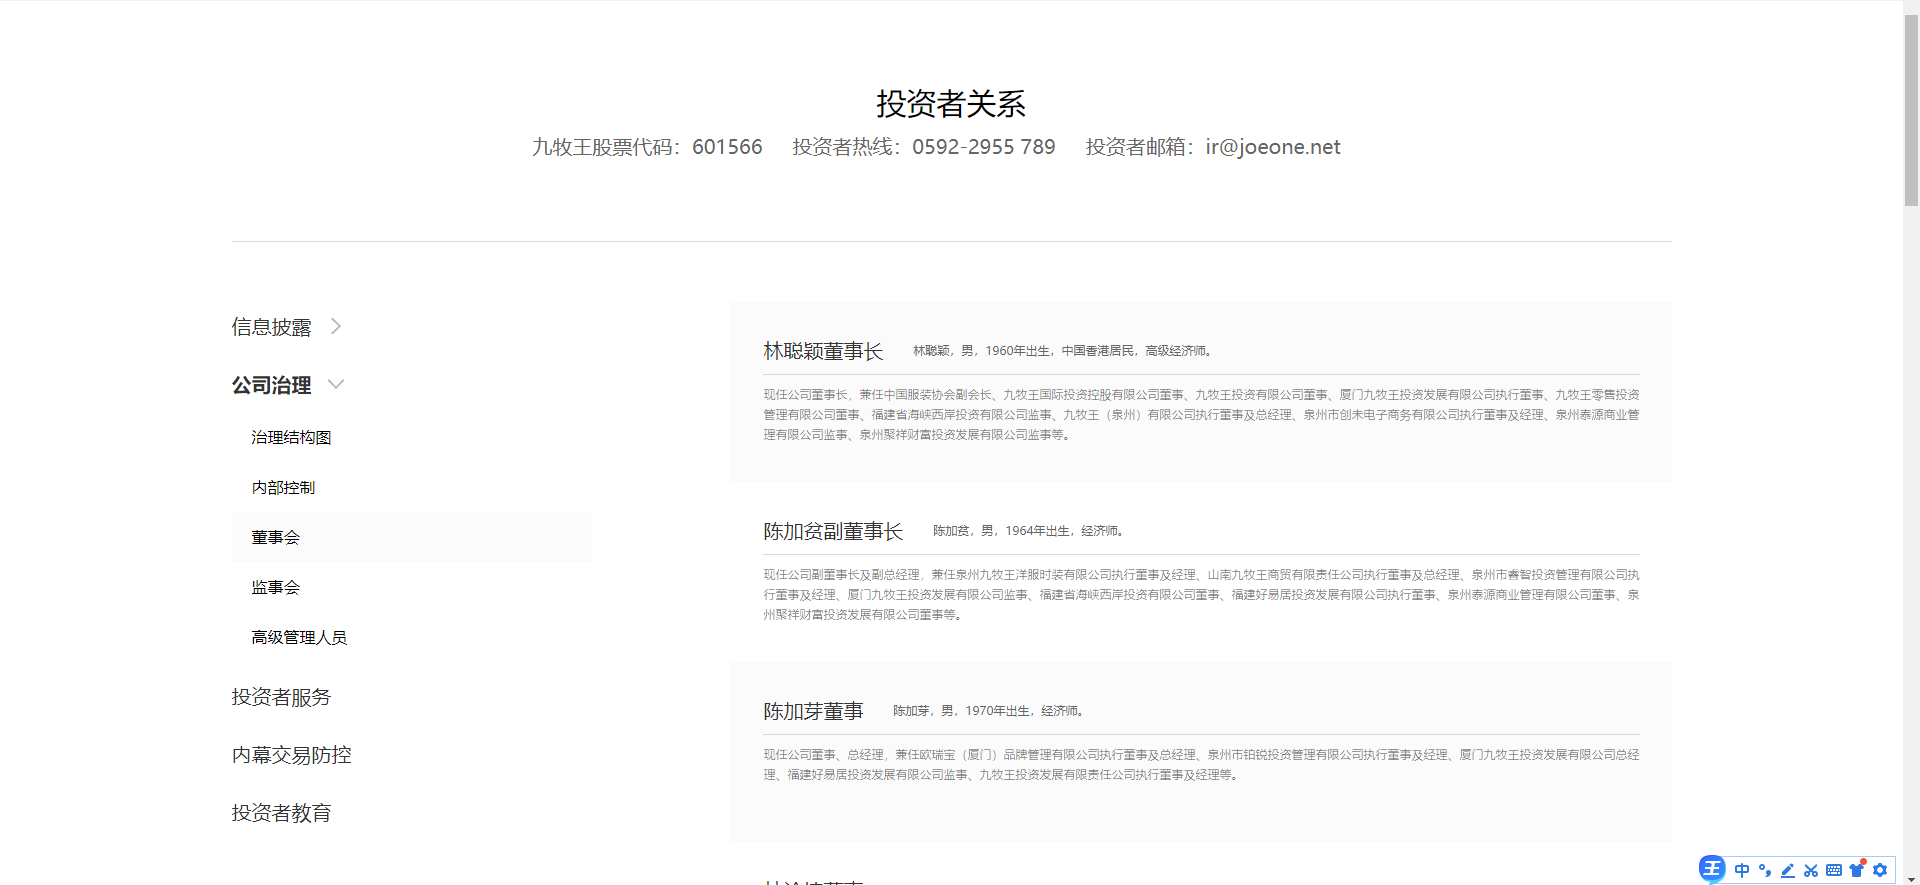This screenshot has height=885, width=1920.
Task: Click the vertical scrollbar thumb
Action: pyautogui.click(x=1911, y=110)
